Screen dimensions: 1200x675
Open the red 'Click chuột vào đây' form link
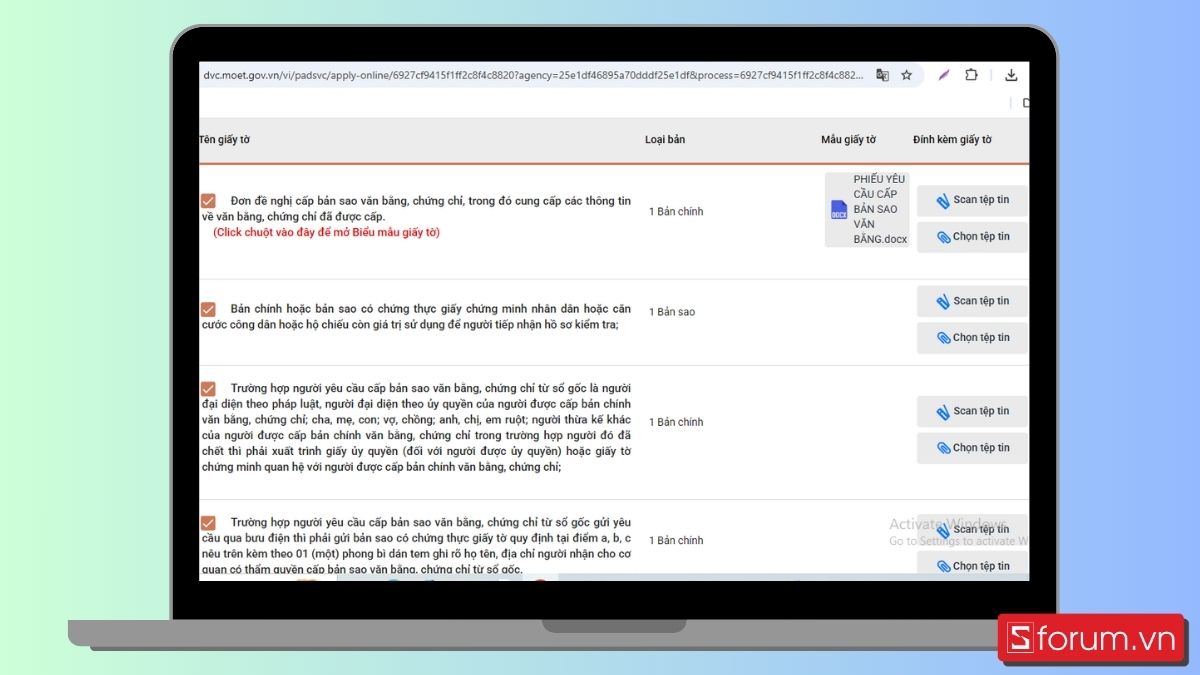point(326,232)
